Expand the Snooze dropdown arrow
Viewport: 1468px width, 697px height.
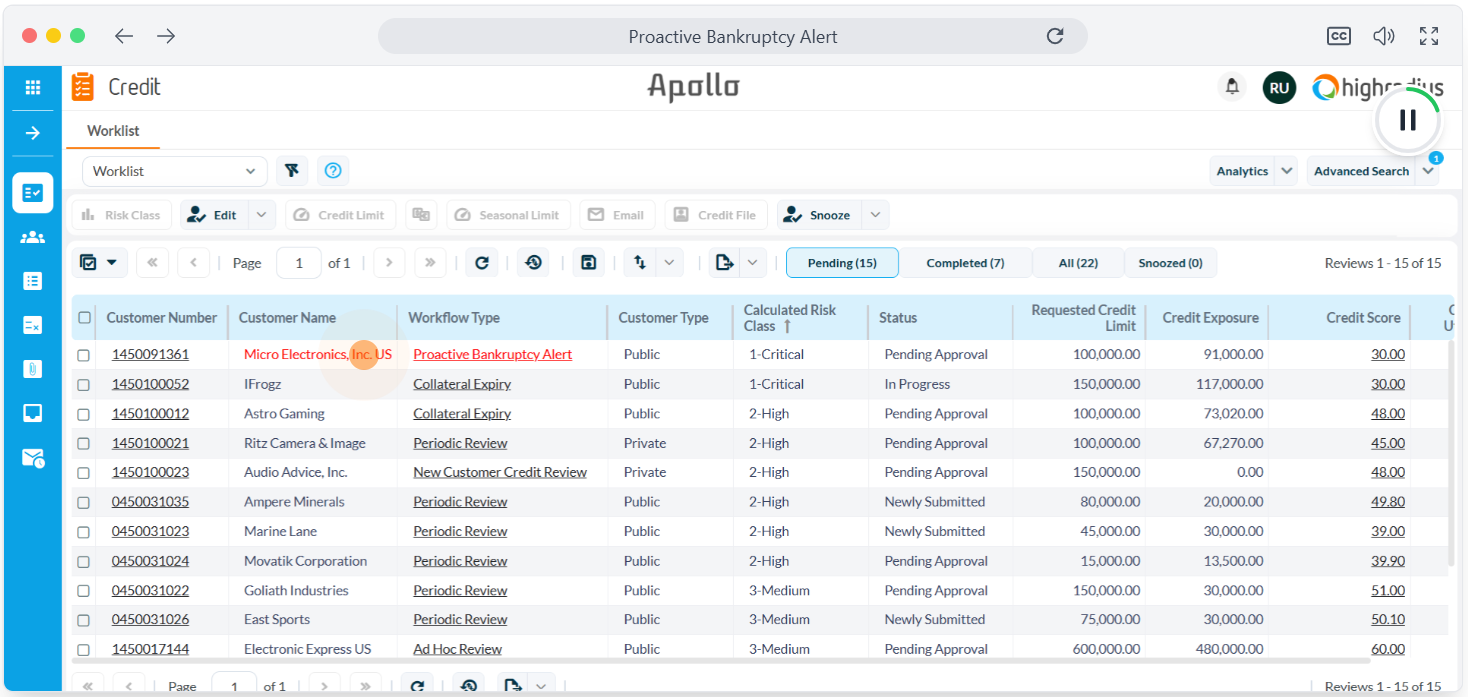coord(875,215)
